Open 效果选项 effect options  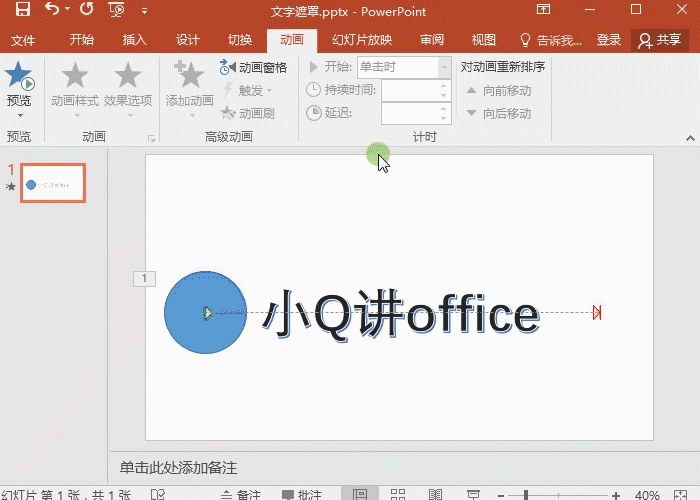(128, 87)
